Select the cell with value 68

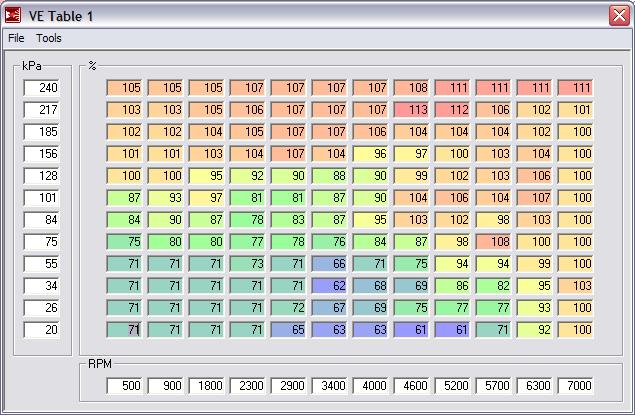tap(371, 286)
